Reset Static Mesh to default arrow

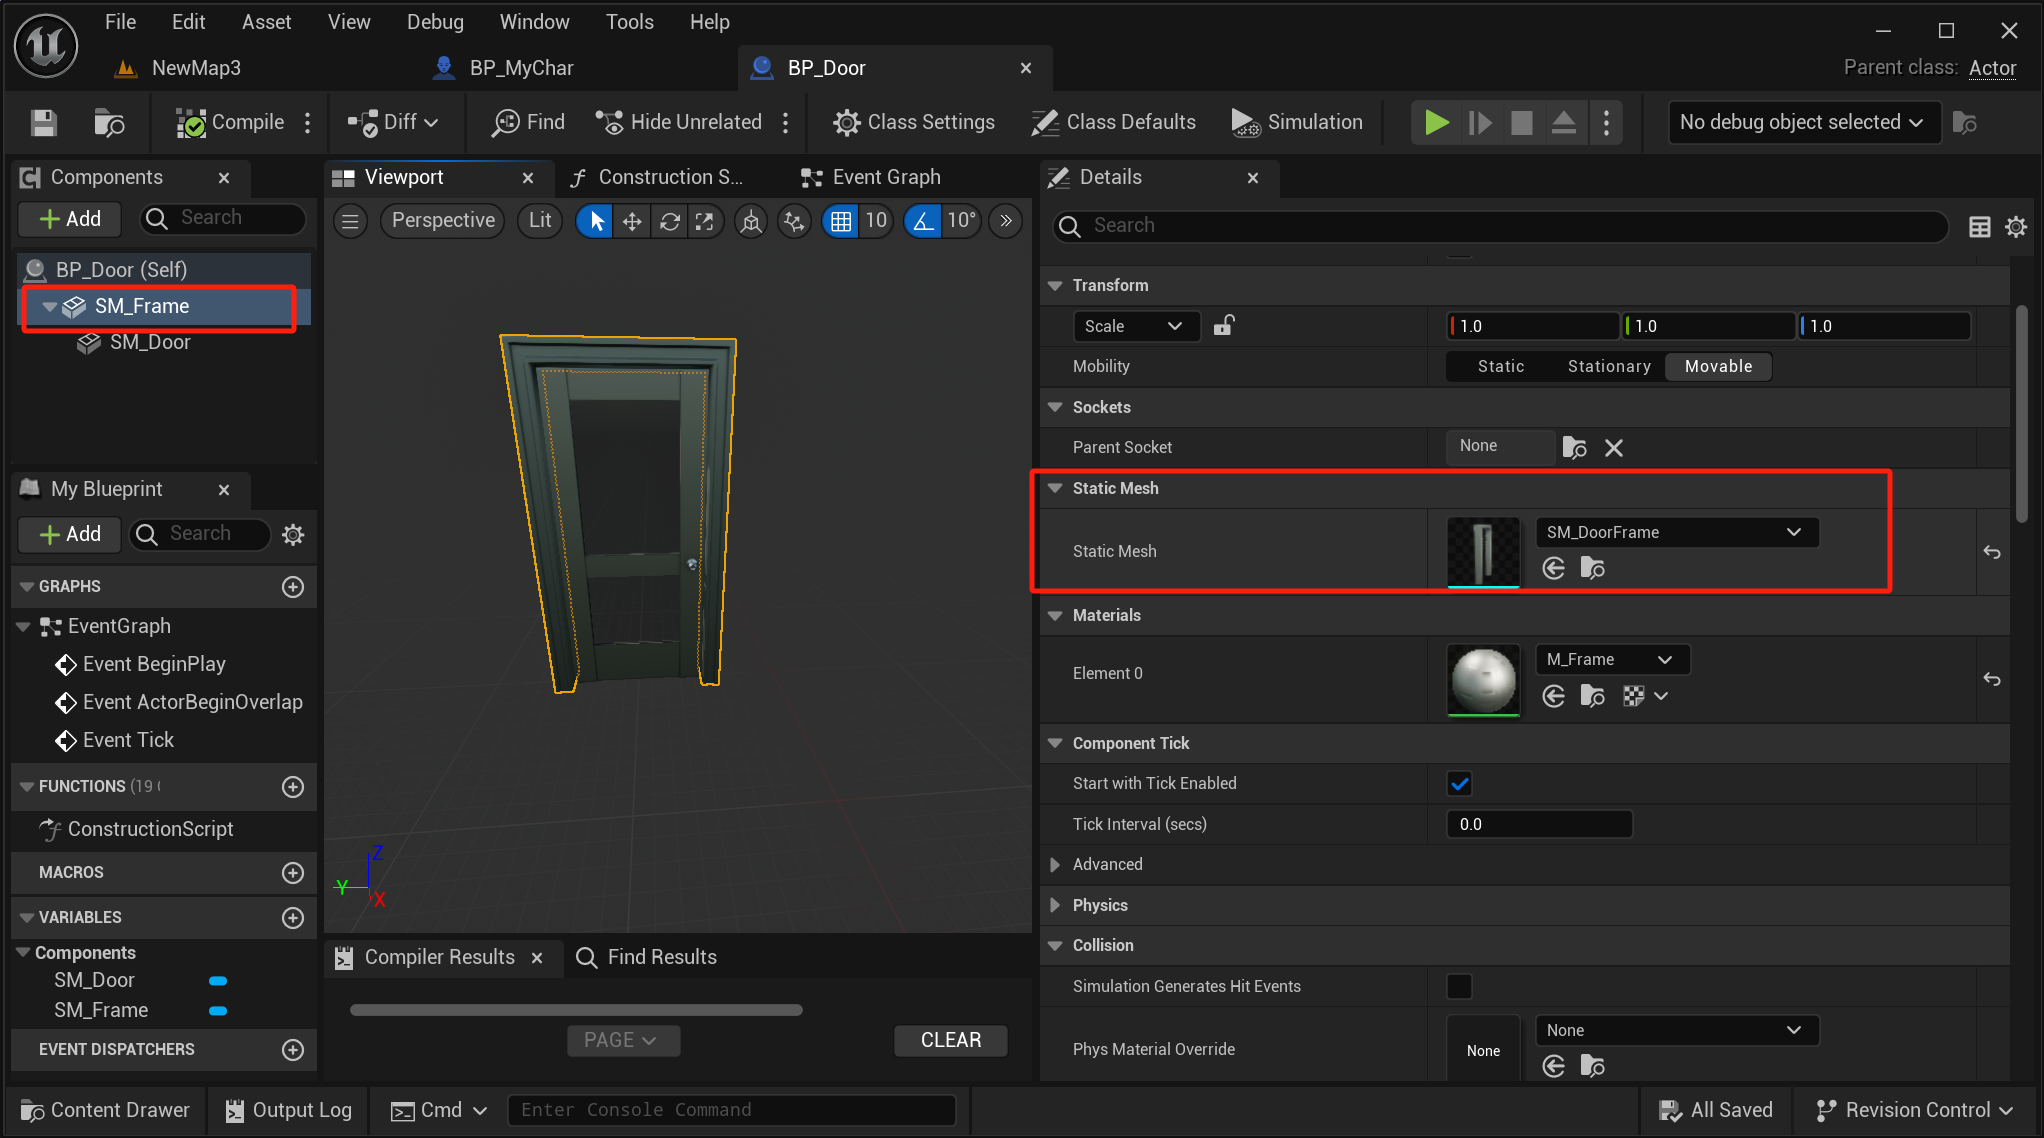click(x=1991, y=552)
